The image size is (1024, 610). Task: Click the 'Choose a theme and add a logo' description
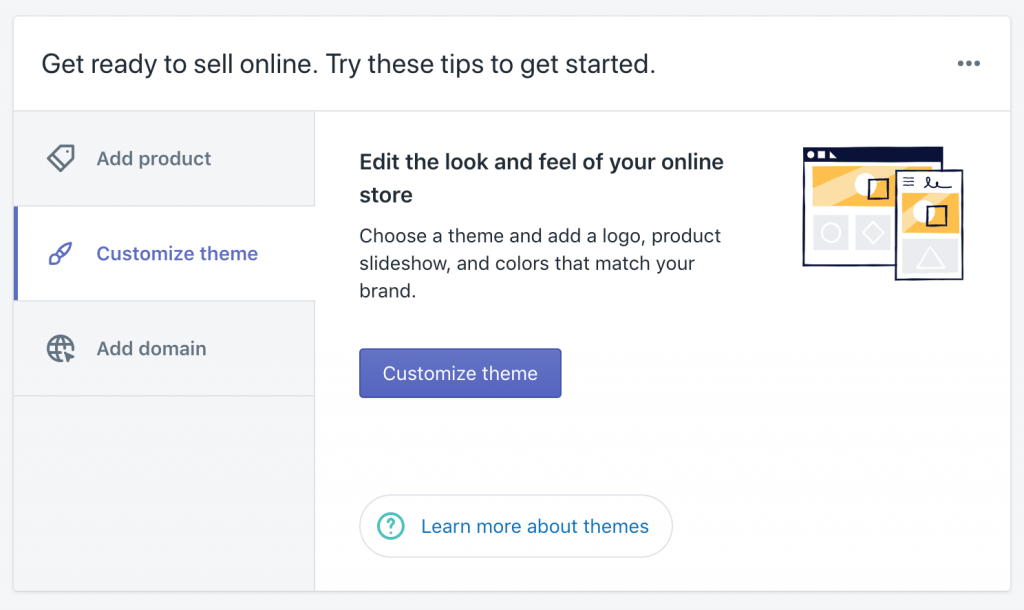[x=540, y=263]
